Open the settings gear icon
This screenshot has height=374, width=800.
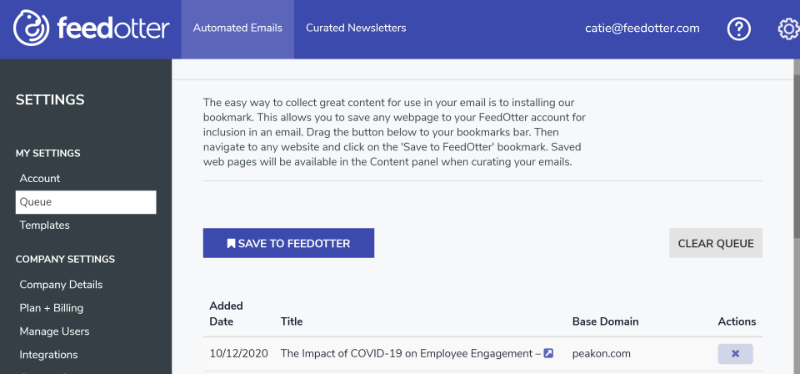coord(789,29)
